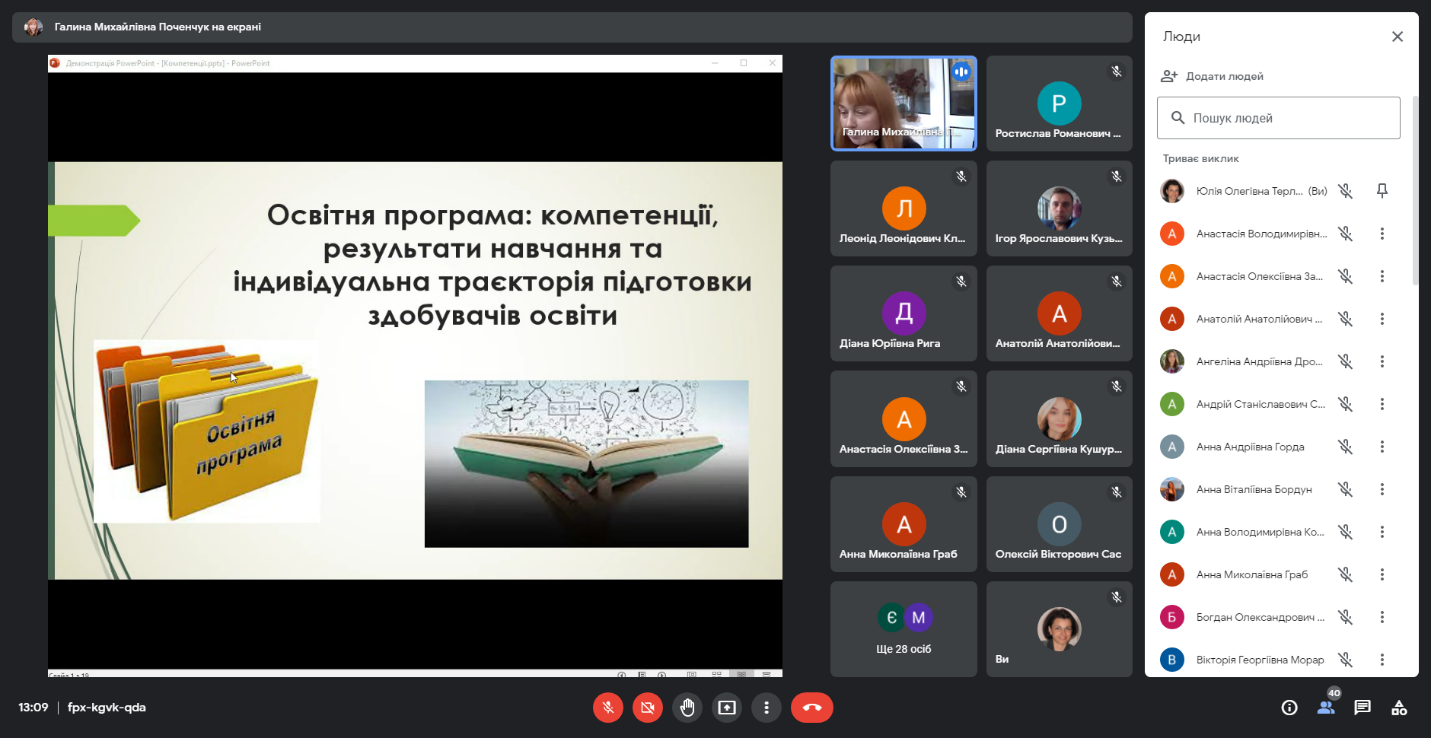
Task: Pin Юлія Олегівна using the pin icon
Action: (1382, 191)
